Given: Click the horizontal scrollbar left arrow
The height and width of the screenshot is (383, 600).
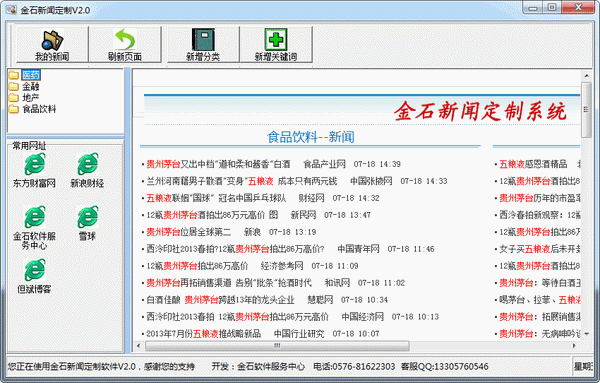Looking at the screenshot, I should [x=139, y=346].
